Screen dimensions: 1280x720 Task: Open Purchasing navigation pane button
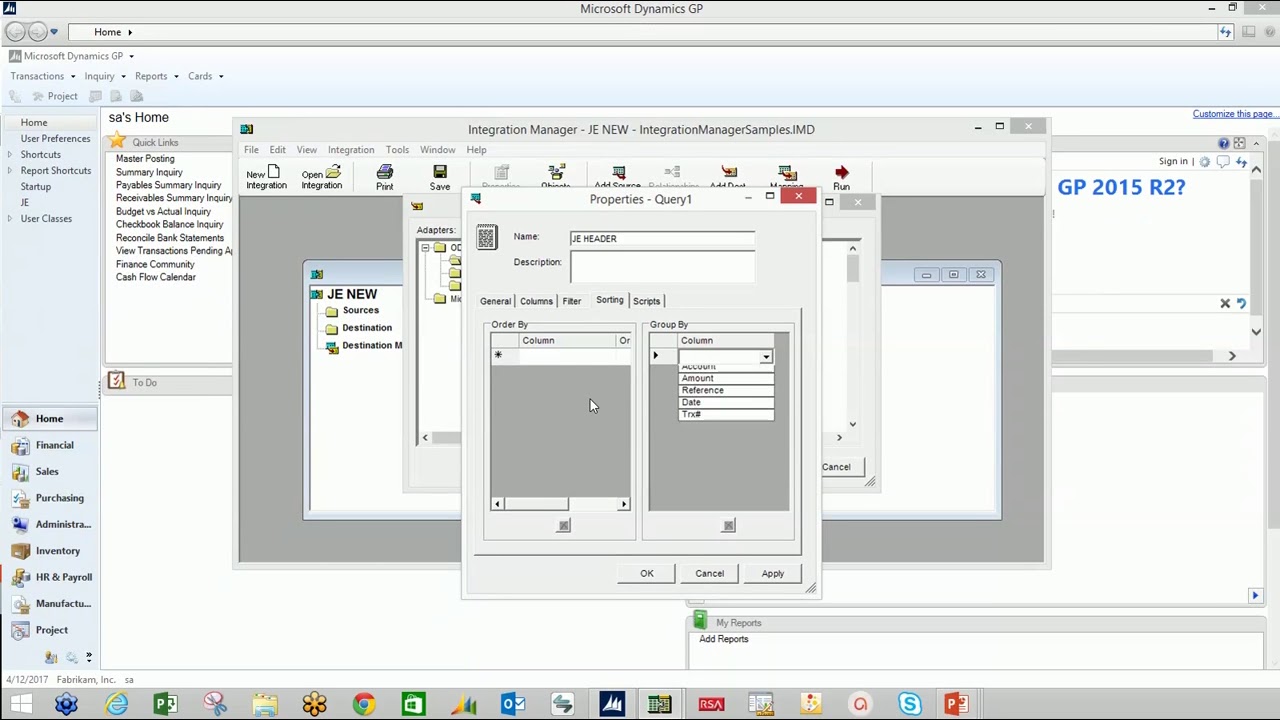tap(50, 498)
